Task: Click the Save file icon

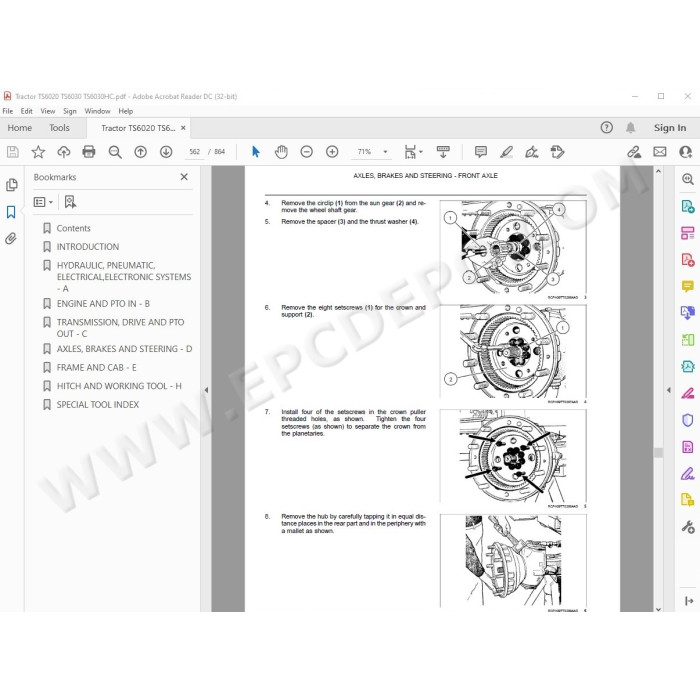Action: pos(12,152)
